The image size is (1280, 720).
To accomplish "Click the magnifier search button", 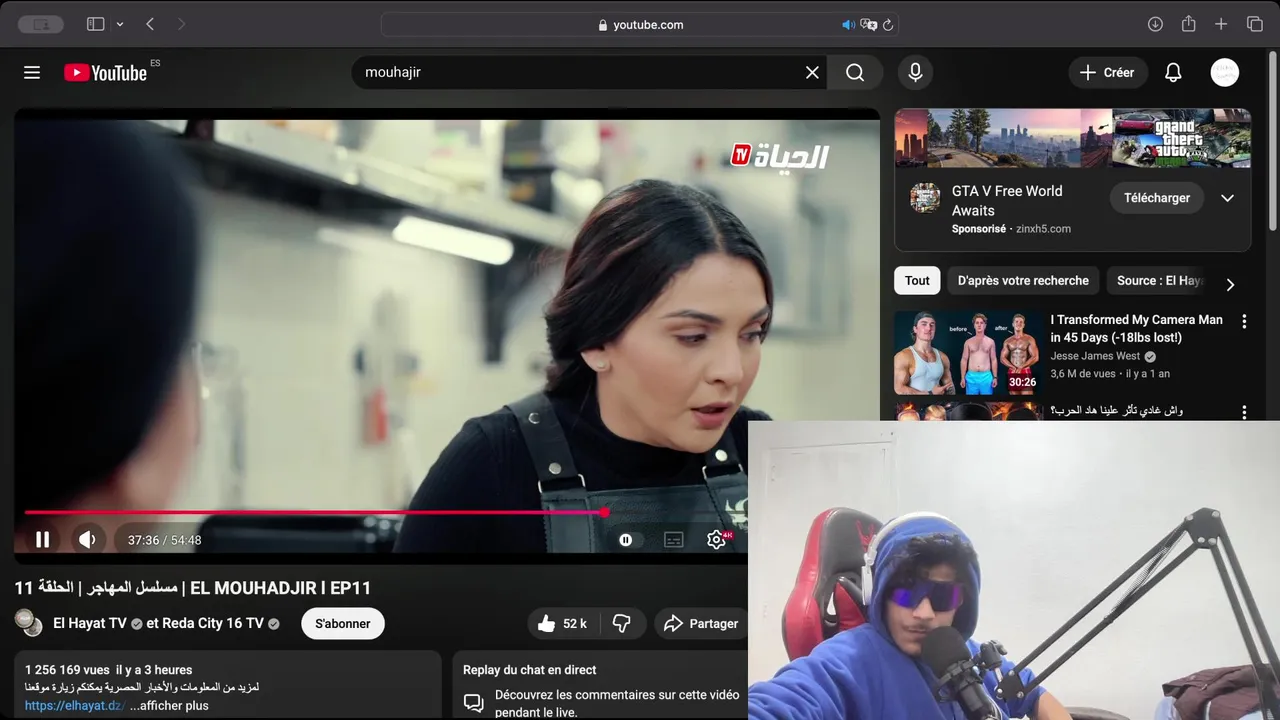I will coord(855,72).
